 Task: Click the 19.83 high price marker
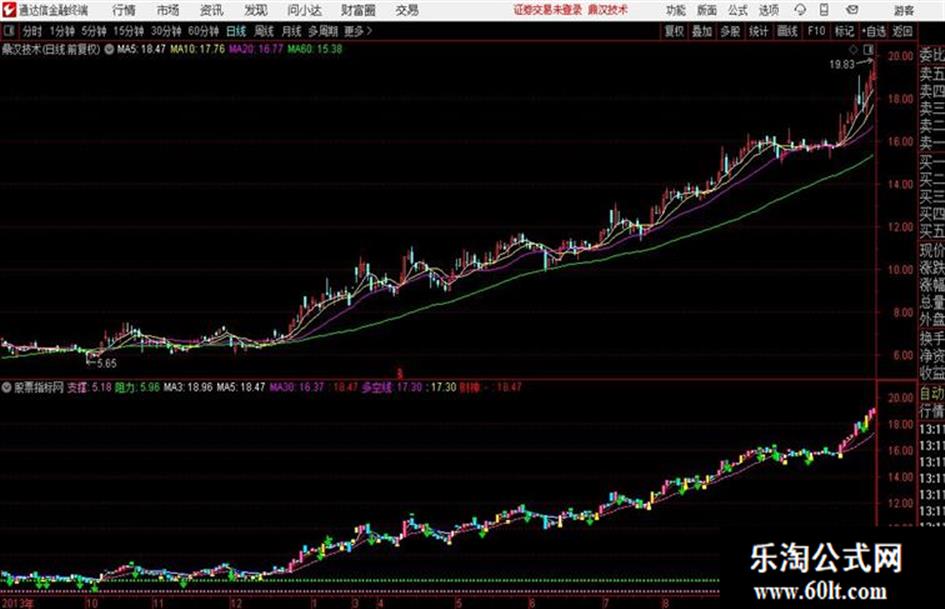842,65
